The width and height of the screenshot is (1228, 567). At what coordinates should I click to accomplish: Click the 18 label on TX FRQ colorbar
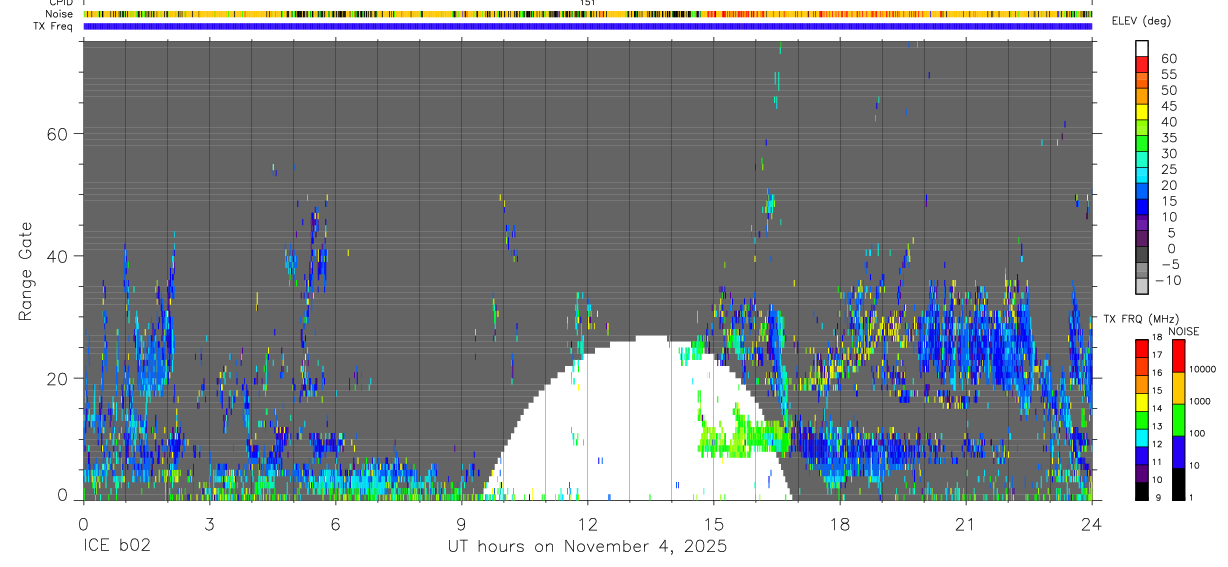[1156, 338]
